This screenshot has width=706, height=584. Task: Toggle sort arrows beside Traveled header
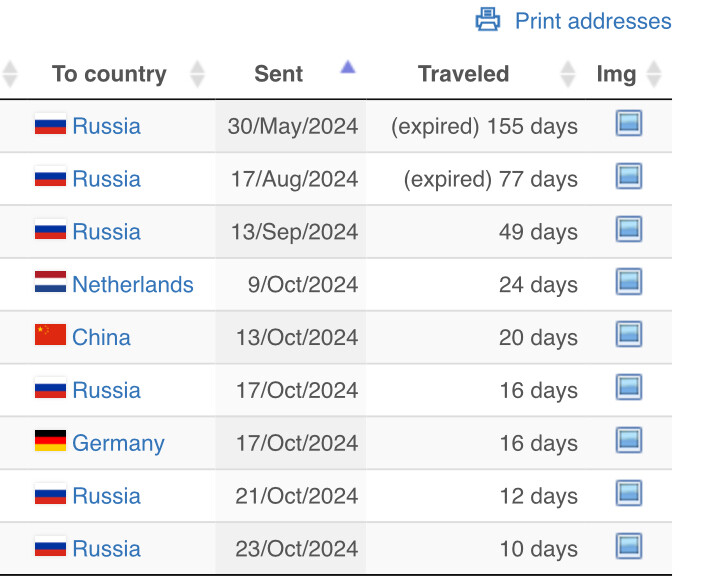pyautogui.click(x=568, y=74)
